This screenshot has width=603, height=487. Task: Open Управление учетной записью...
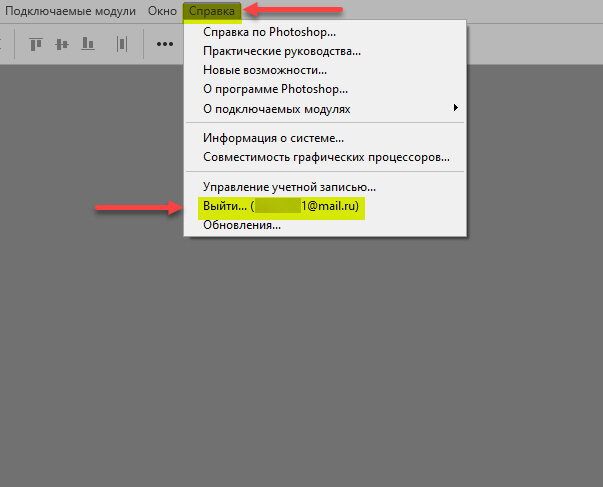click(x=325, y=187)
